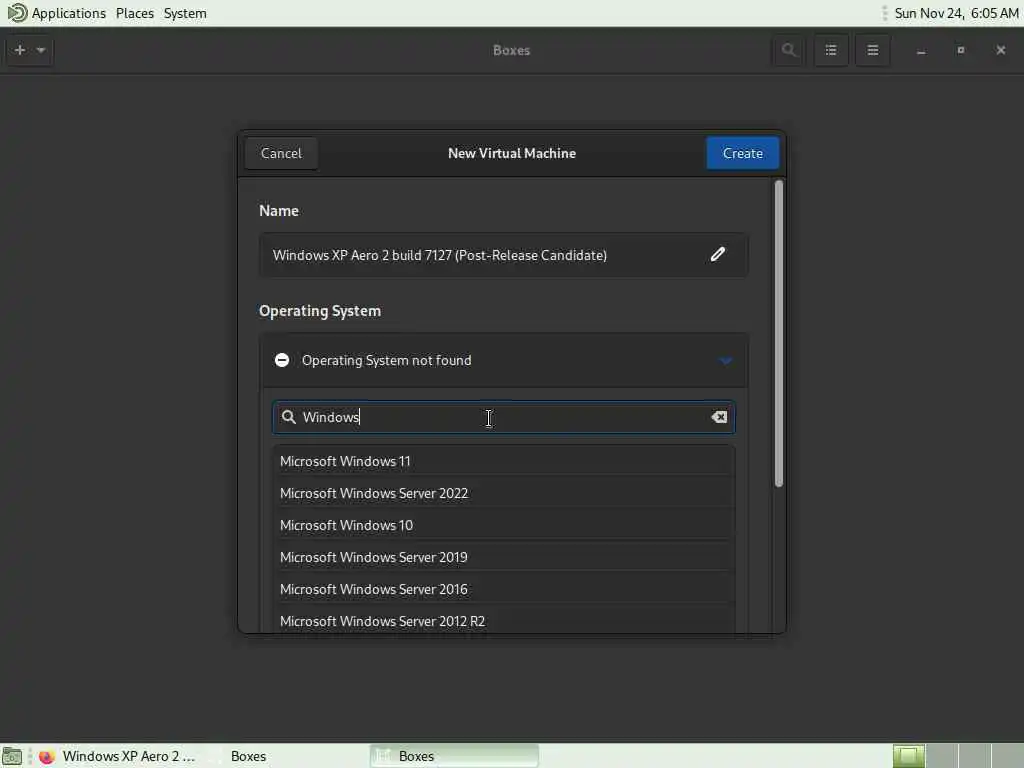Screen dimensions: 1024x768
Task: Edit the VM name with the pencil icon
Action: point(718,255)
